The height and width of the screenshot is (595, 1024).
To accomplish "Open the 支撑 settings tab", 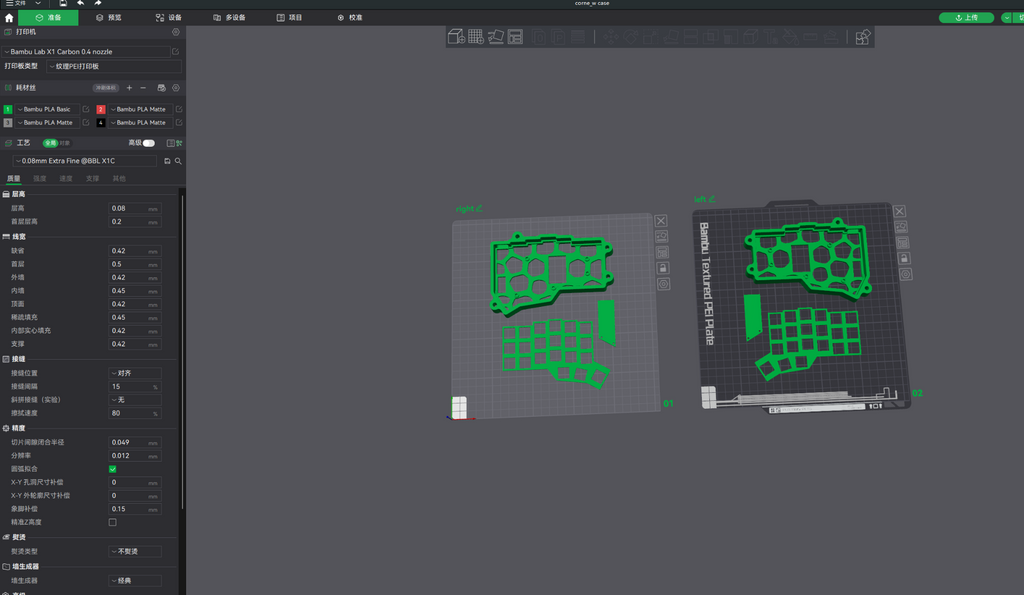I will [x=93, y=178].
